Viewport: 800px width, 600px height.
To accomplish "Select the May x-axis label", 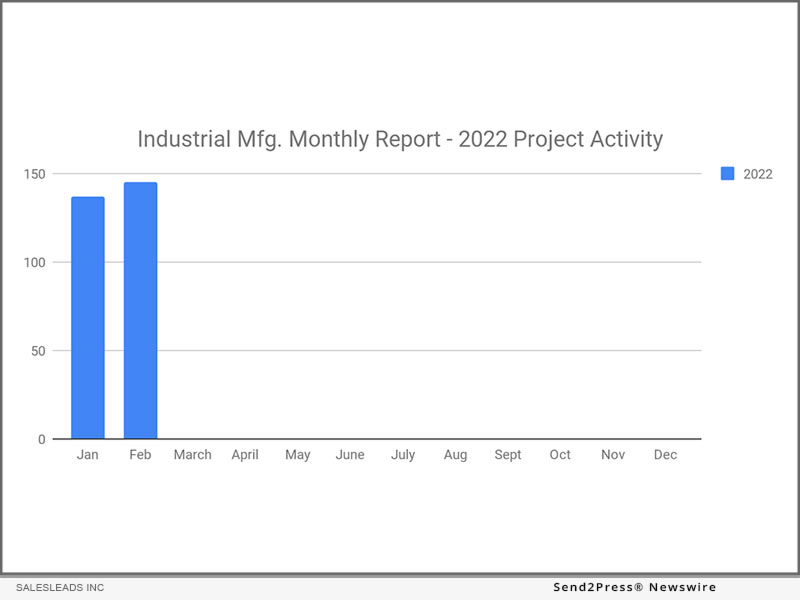I will click(x=297, y=455).
